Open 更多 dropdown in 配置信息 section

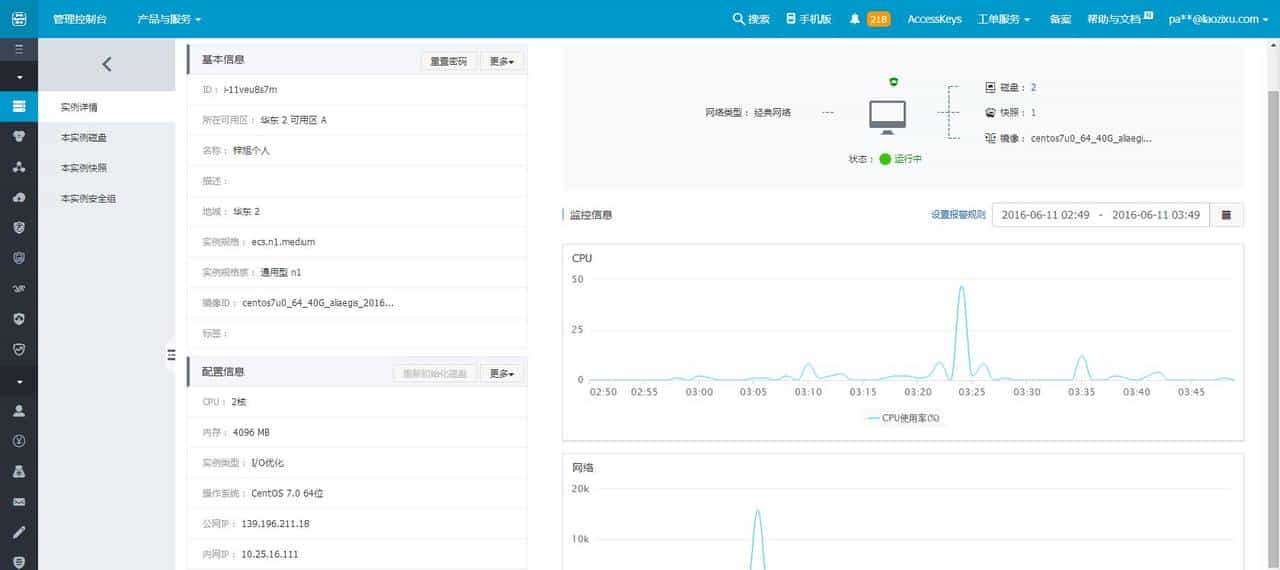click(x=502, y=373)
